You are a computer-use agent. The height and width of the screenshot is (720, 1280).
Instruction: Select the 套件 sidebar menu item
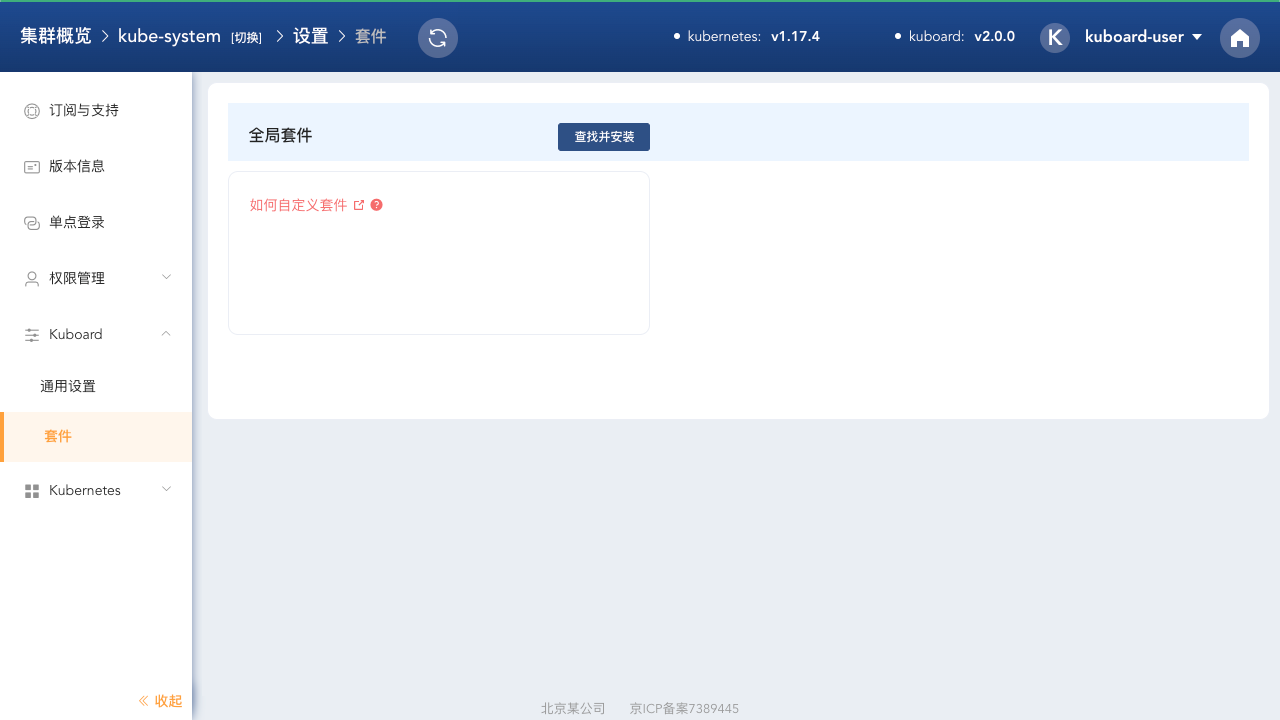pos(58,437)
